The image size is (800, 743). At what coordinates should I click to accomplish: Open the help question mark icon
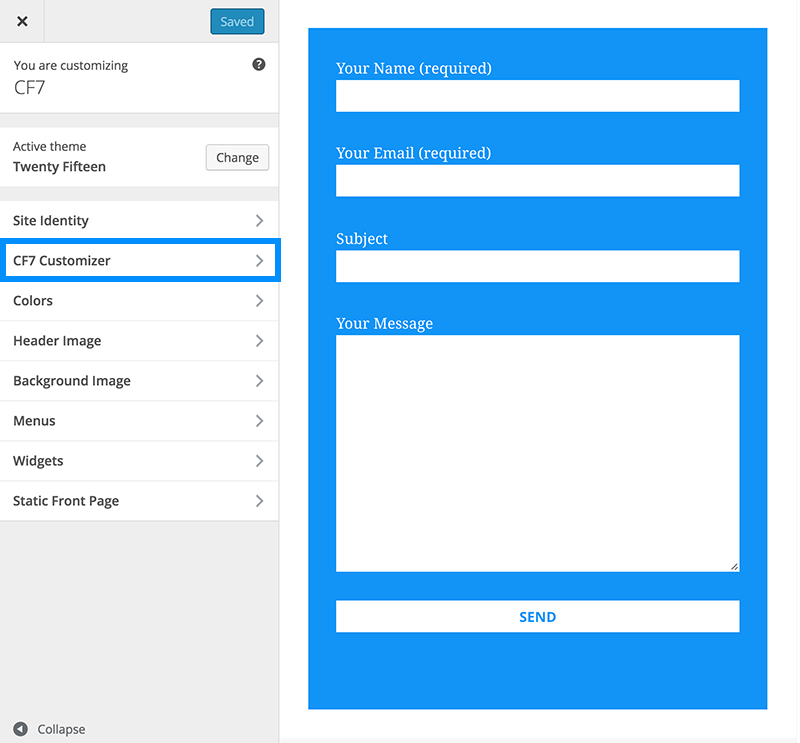click(x=259, y=64)
